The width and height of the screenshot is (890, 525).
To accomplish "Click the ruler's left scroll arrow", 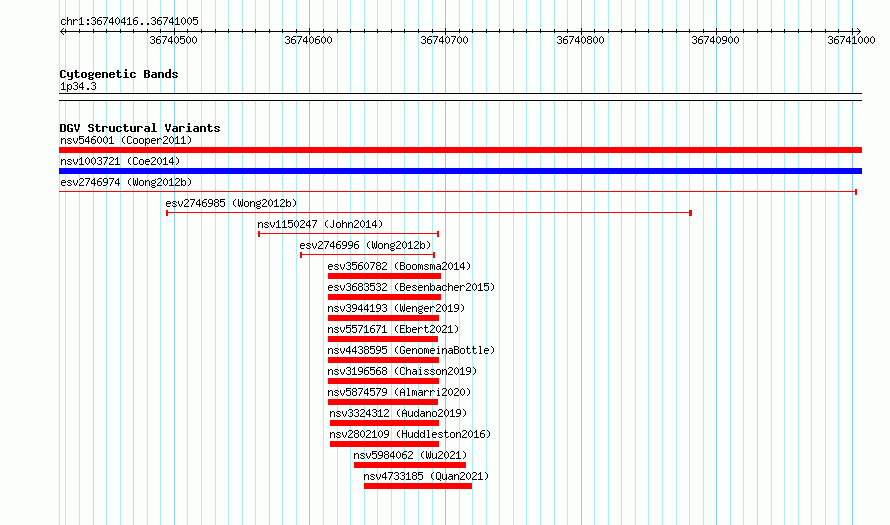I will (x=63, y=32).
